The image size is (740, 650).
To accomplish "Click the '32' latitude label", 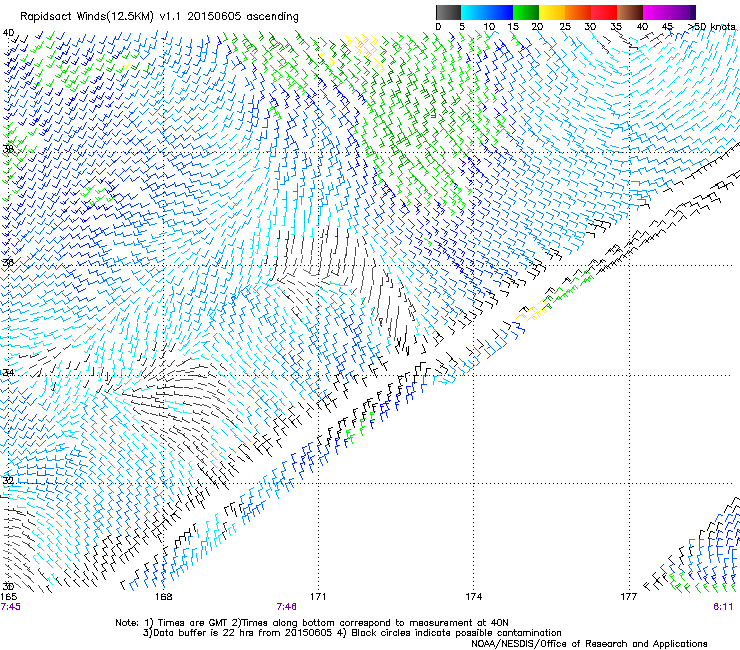I will point(8,481).
